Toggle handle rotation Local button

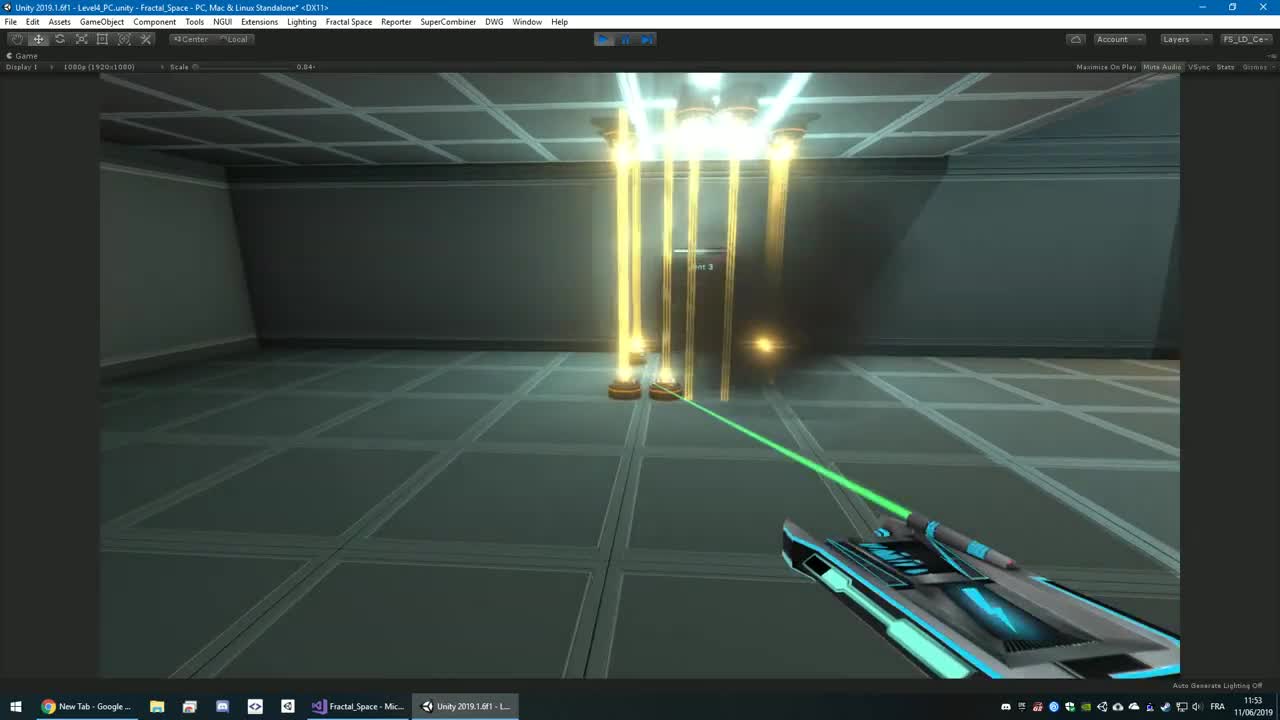coord(234,39)
